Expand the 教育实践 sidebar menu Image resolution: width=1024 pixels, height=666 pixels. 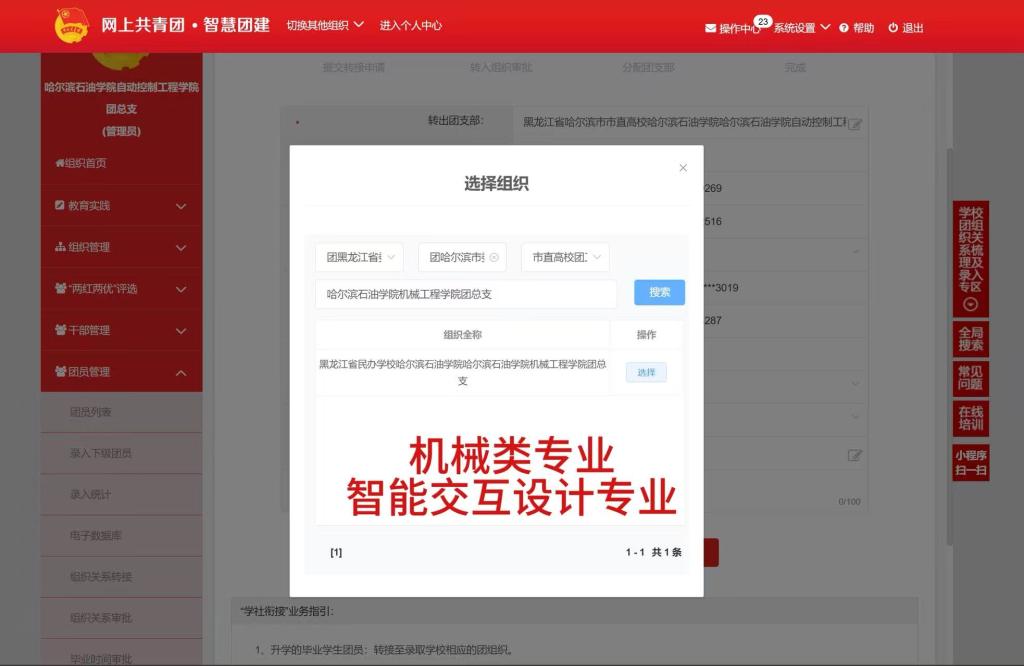(x=121, y=206)
